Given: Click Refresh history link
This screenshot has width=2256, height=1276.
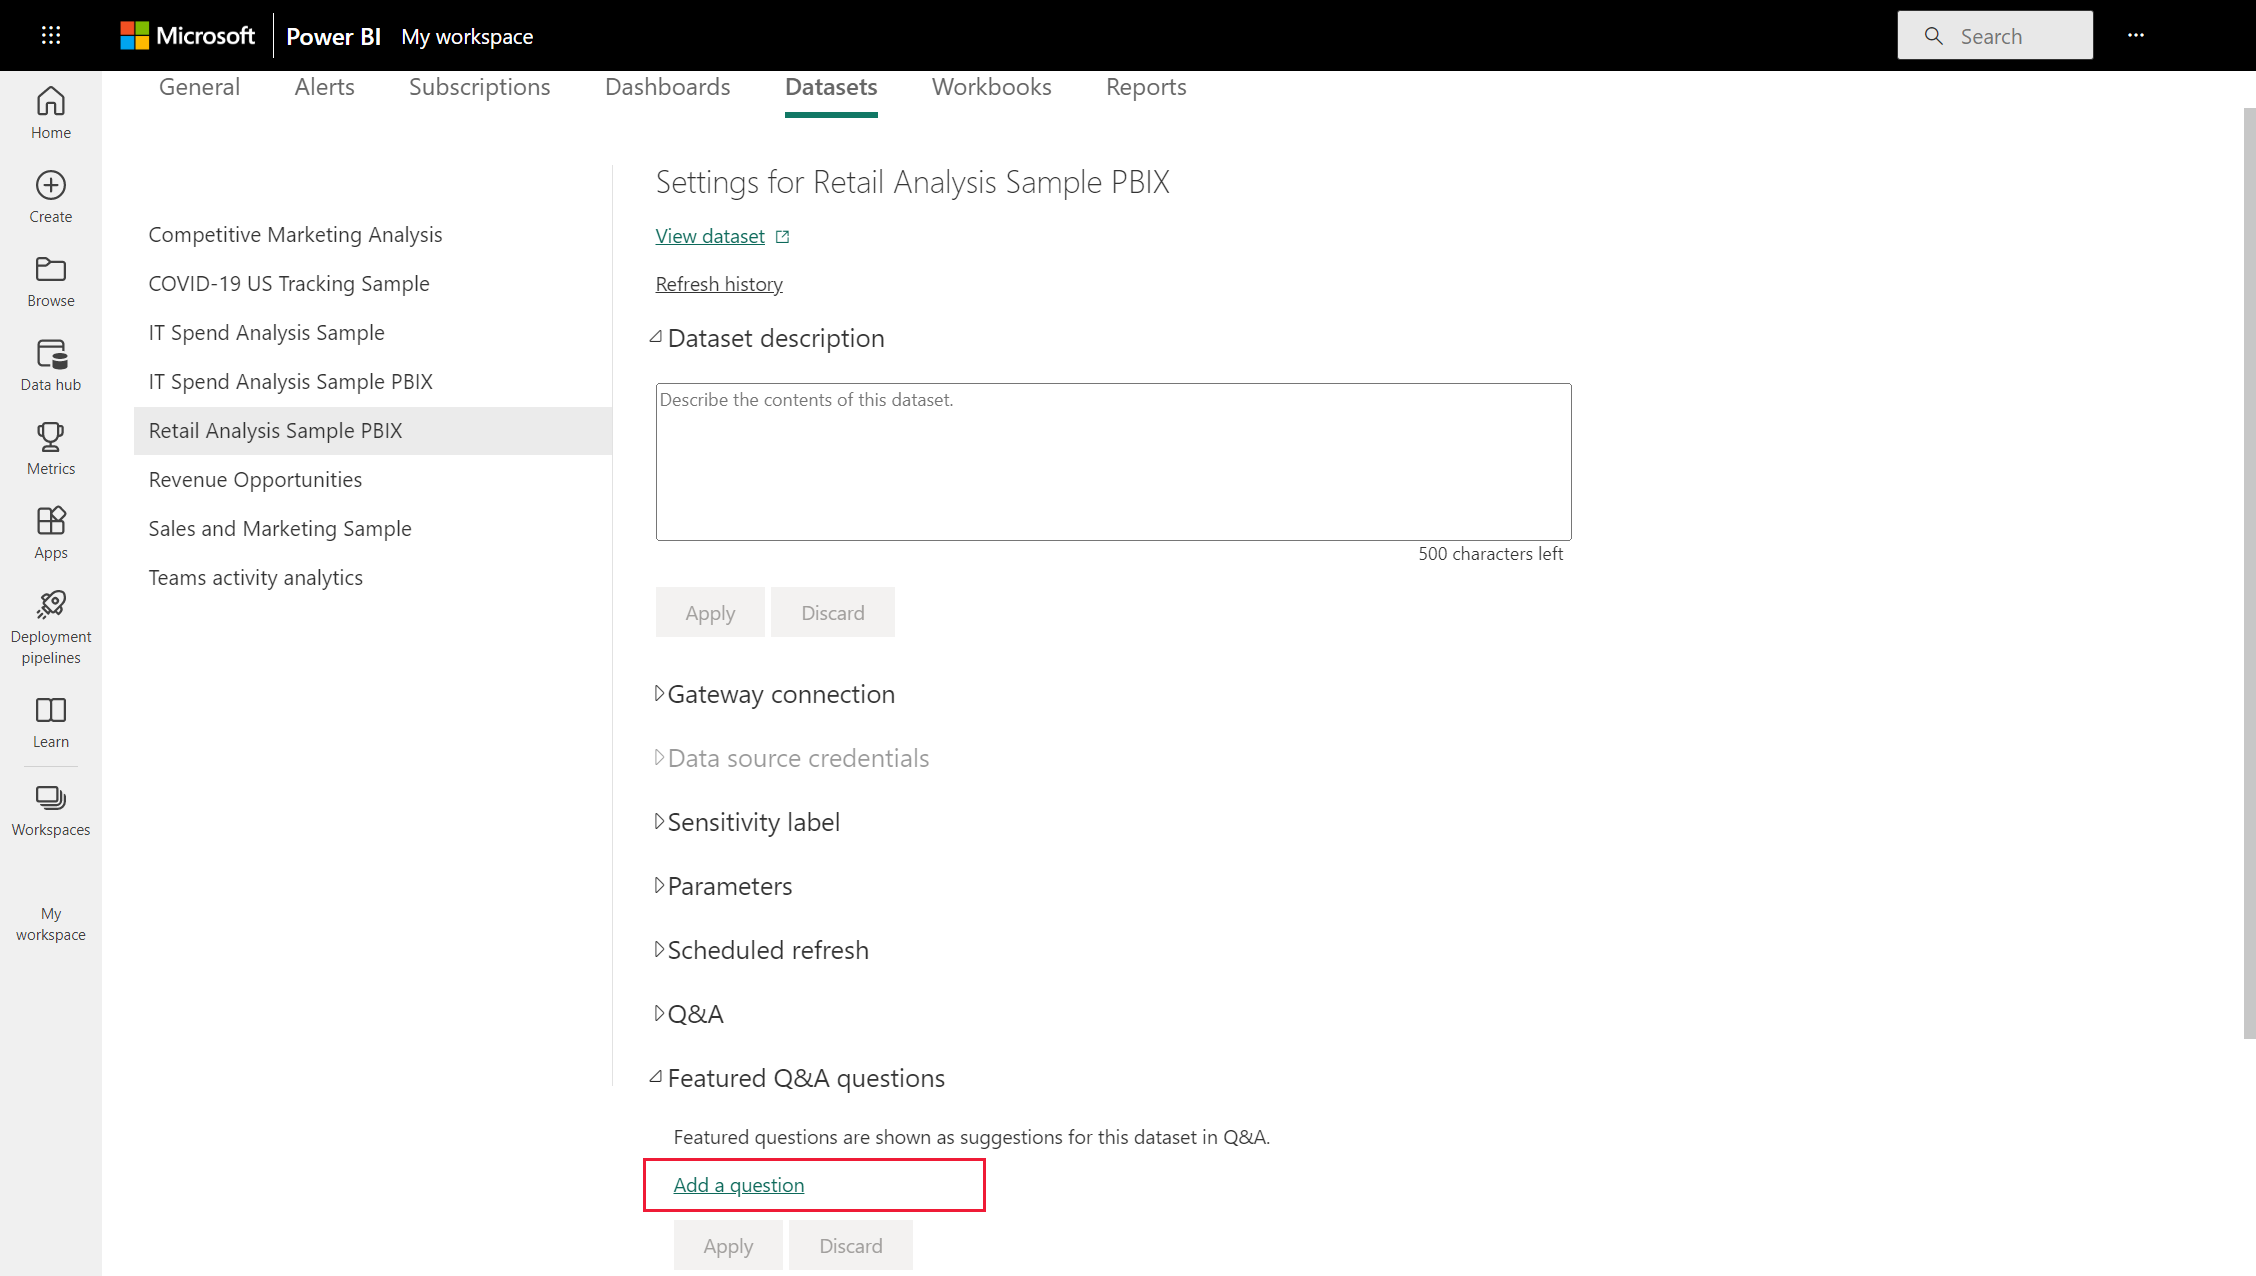Looking at the screenshot, I should pos(719,283).
